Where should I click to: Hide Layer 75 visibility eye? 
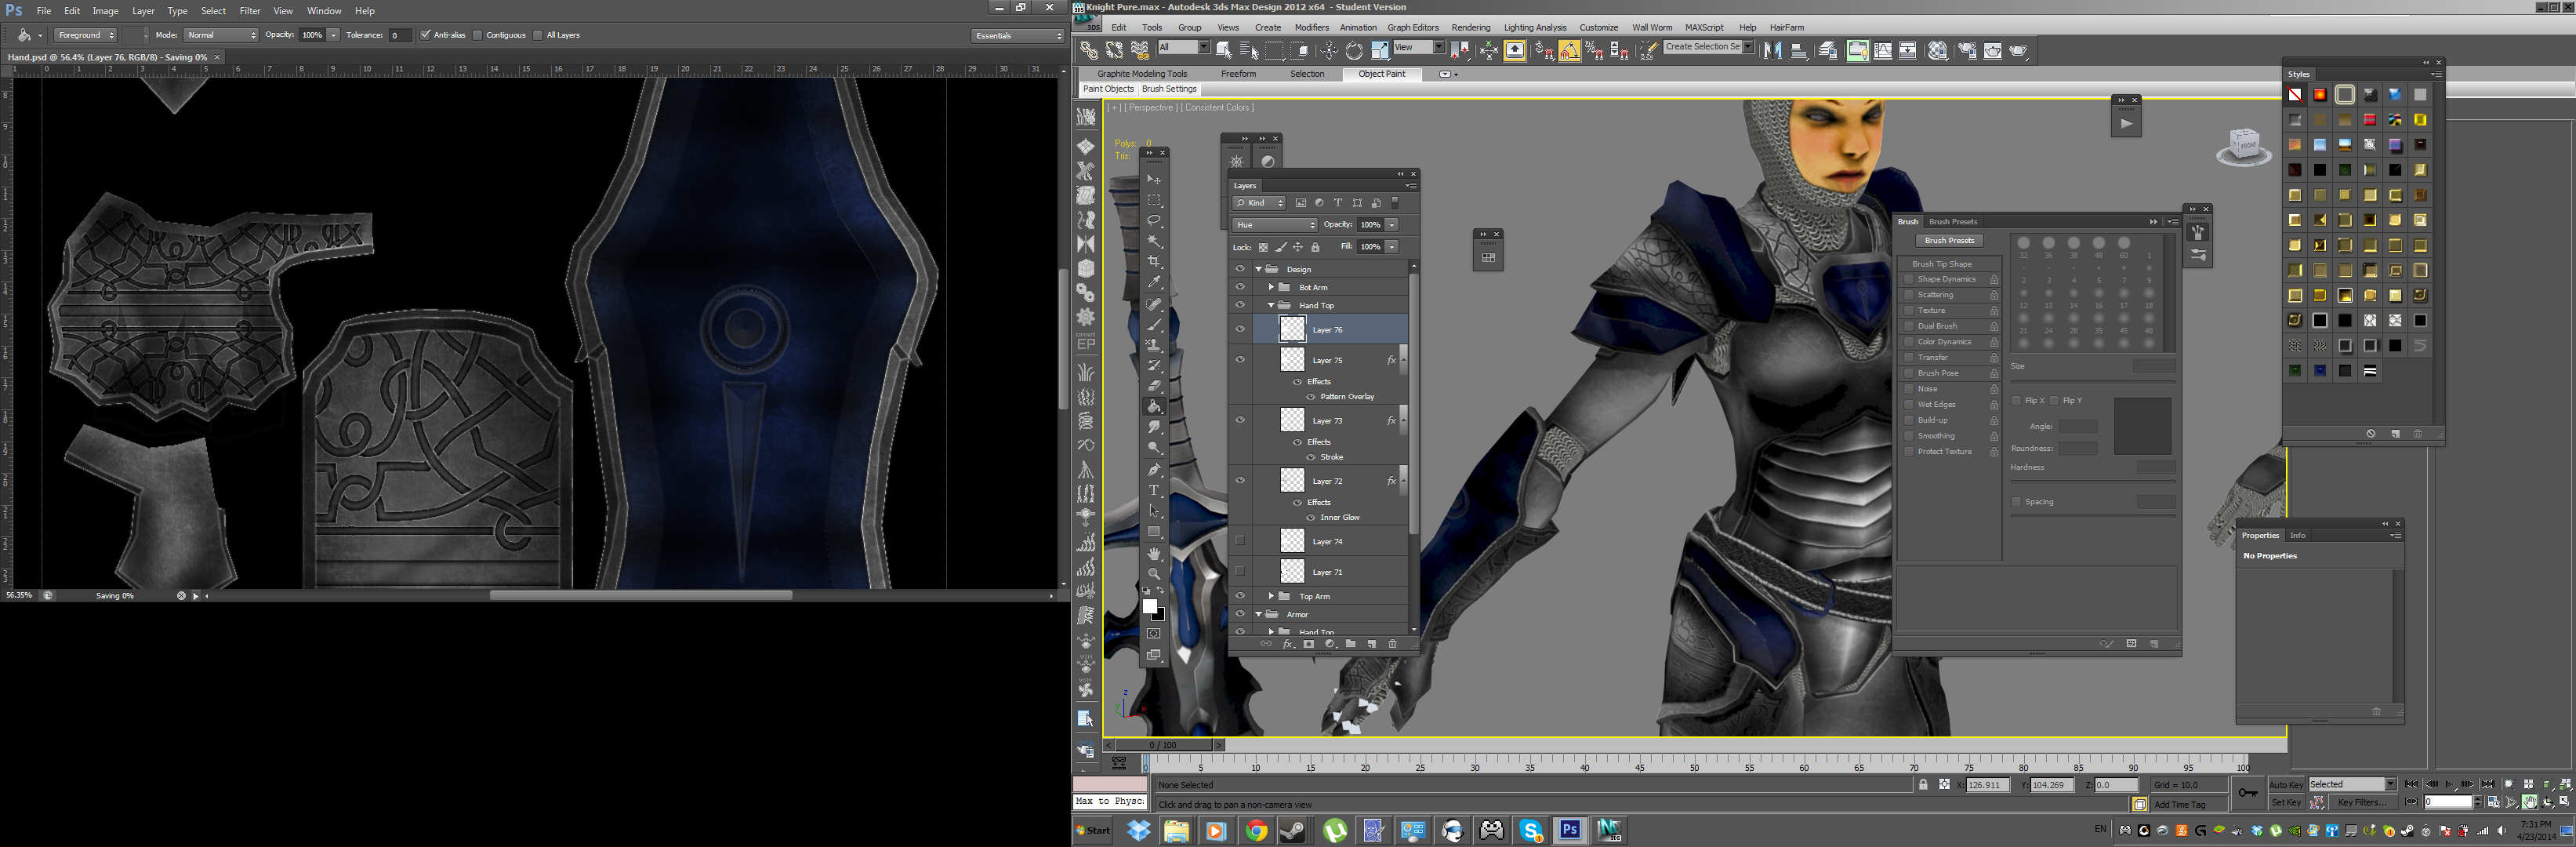(1240, 360)
